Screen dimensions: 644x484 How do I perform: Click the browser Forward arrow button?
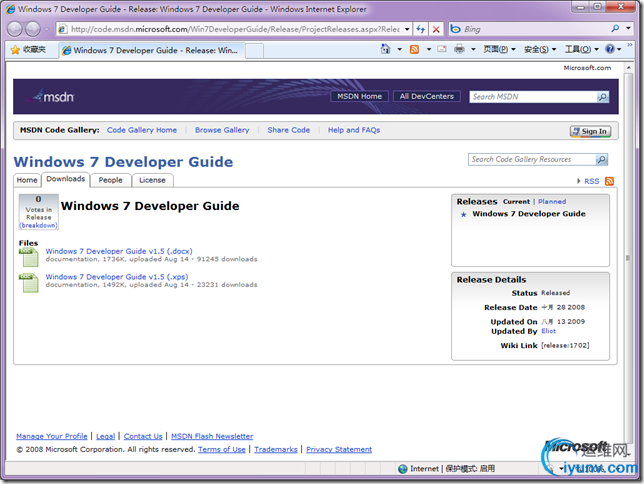(33, 29)
